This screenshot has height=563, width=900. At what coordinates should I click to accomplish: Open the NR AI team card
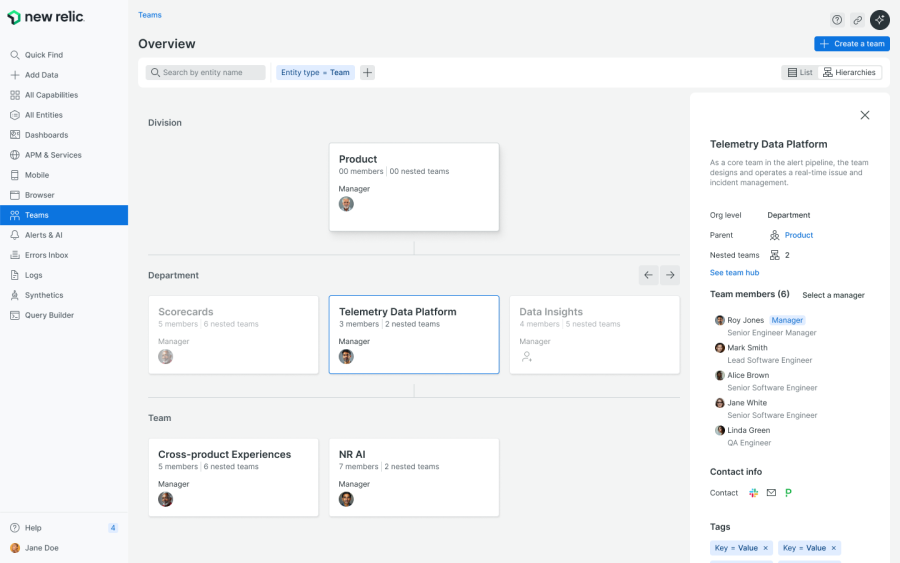(414, 477)
